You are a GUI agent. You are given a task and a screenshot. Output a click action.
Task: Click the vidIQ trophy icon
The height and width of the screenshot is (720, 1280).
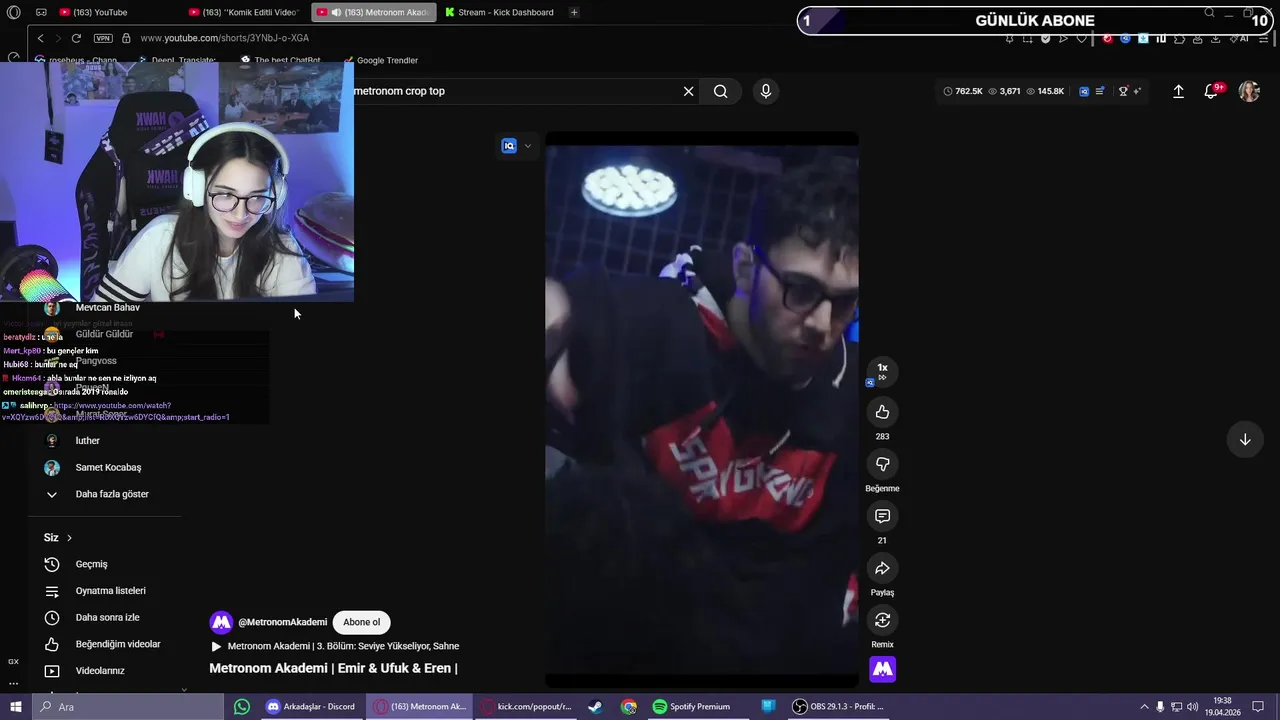(x=1123, y=91)
